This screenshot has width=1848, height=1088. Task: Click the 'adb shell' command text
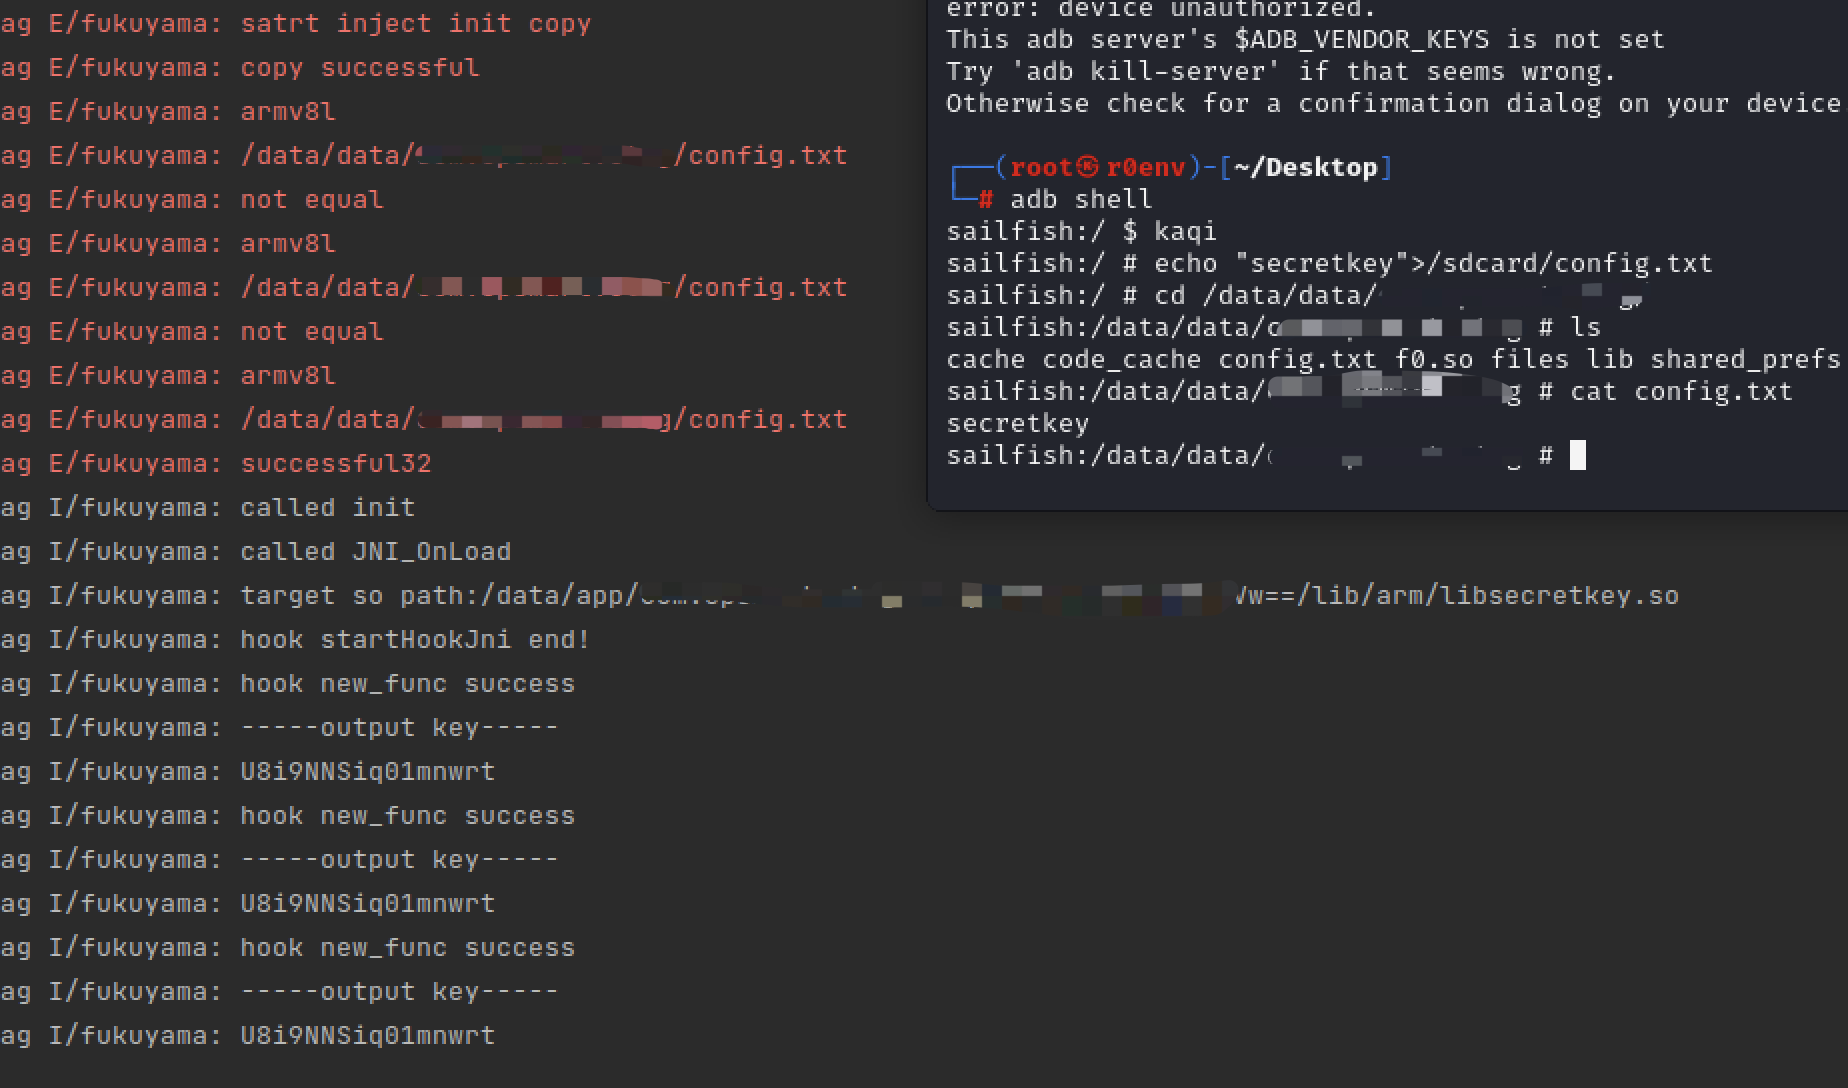pyautogui.click(x=1081, y=199)
